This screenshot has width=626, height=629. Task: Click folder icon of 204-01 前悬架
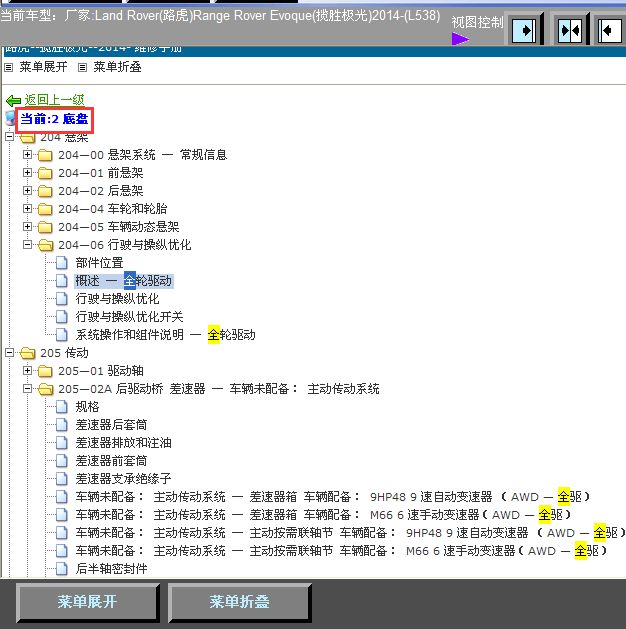click(45, 173)
